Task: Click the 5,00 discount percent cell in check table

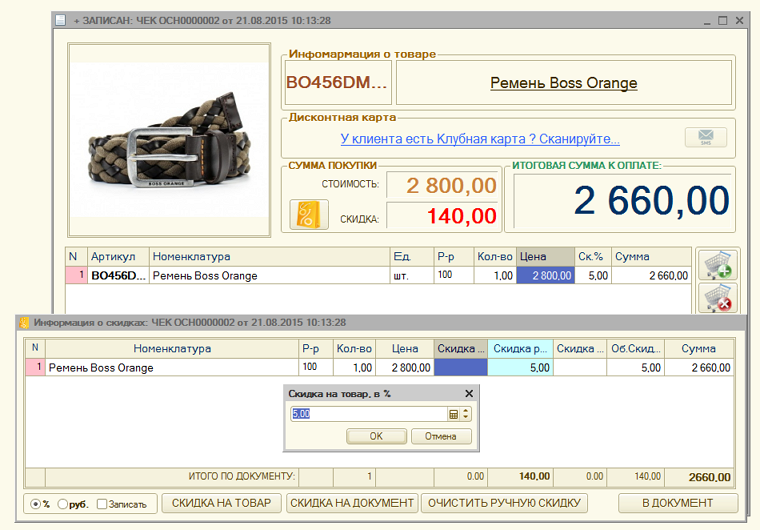Action: [592, 275]
